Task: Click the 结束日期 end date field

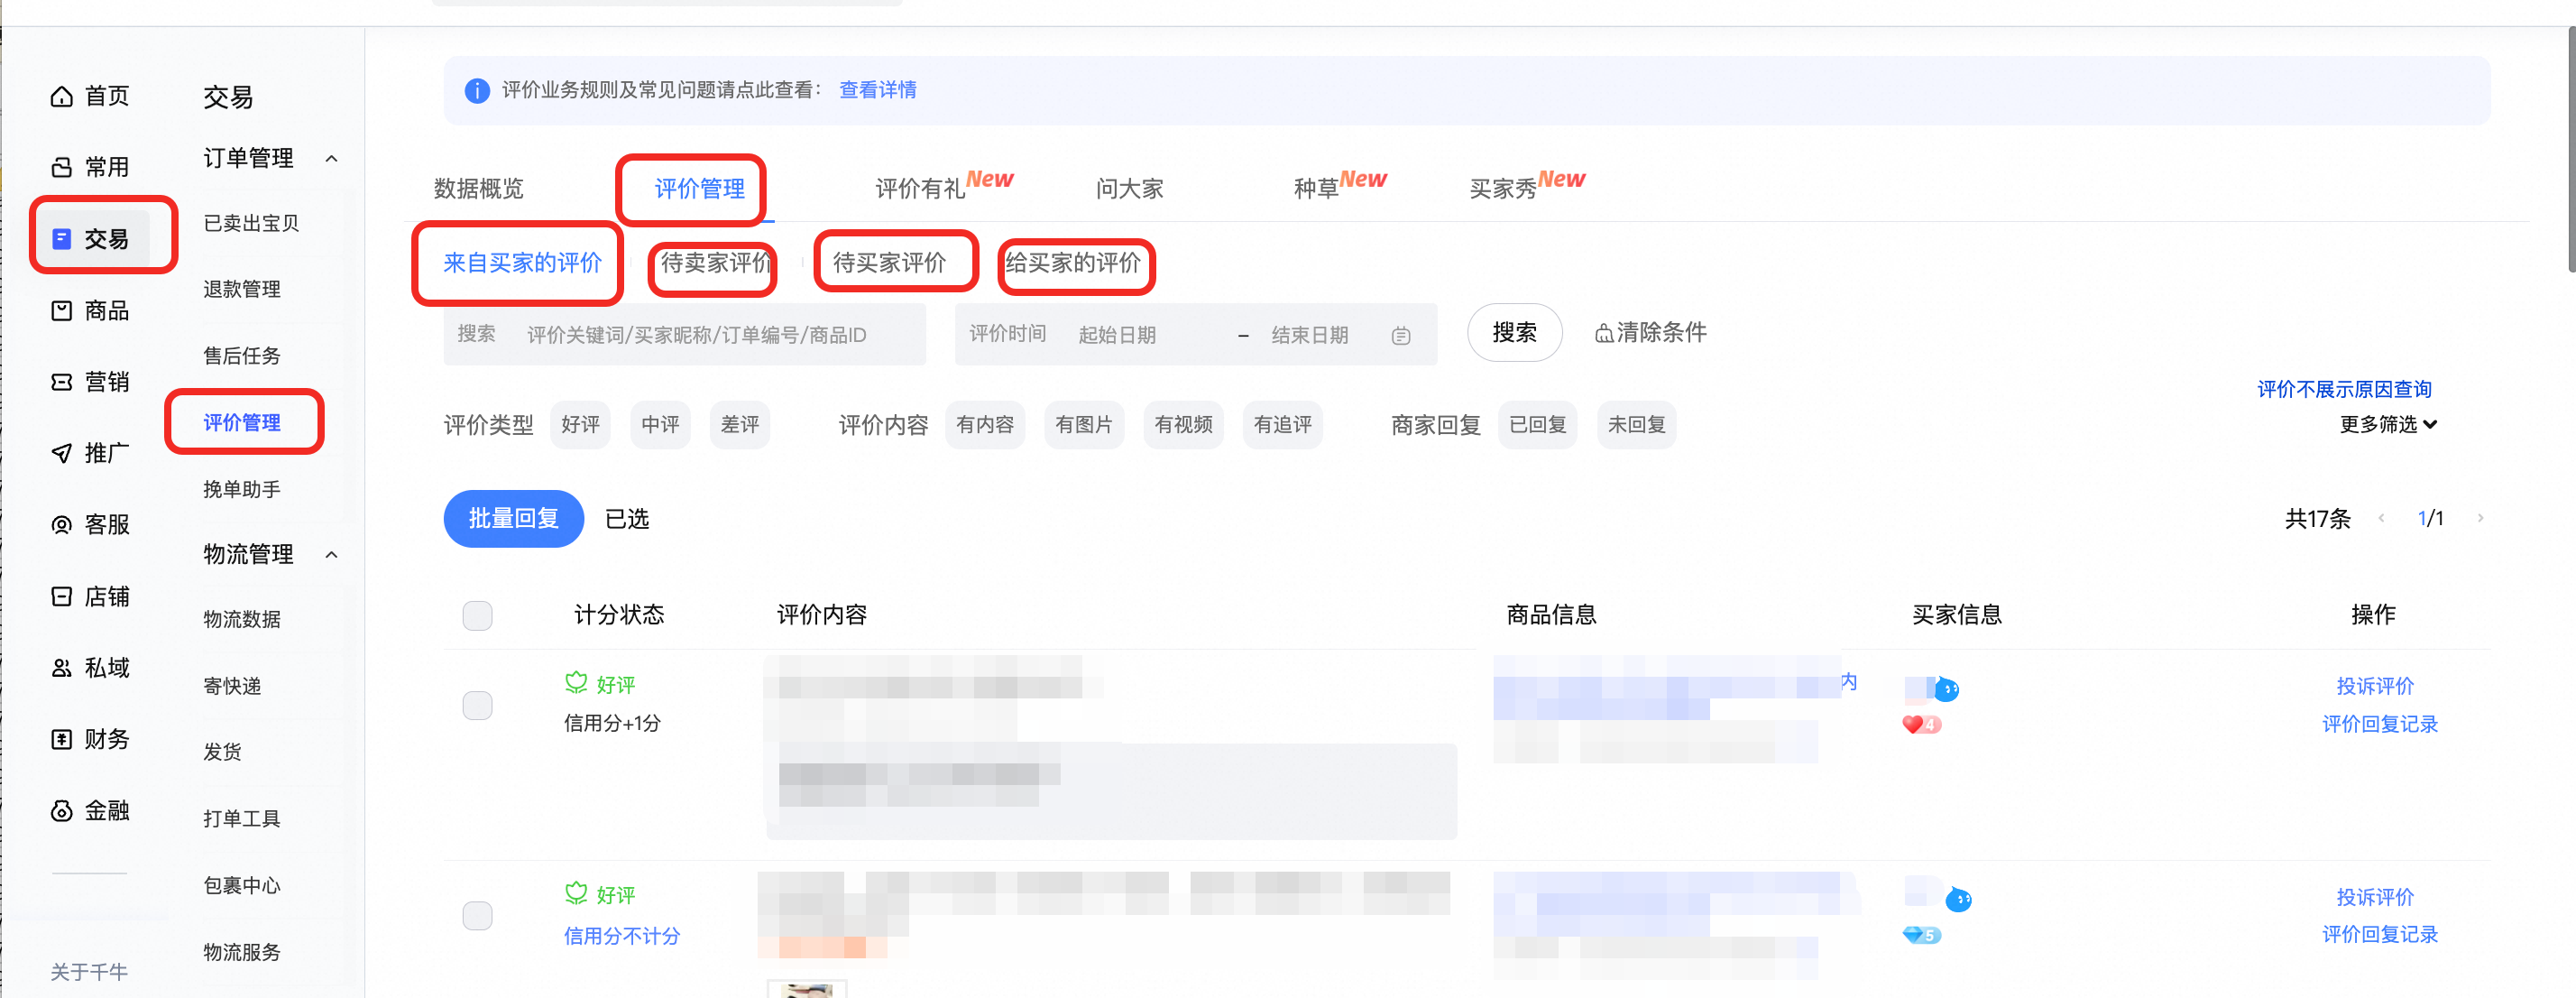Action: (x=1310, y=335)
